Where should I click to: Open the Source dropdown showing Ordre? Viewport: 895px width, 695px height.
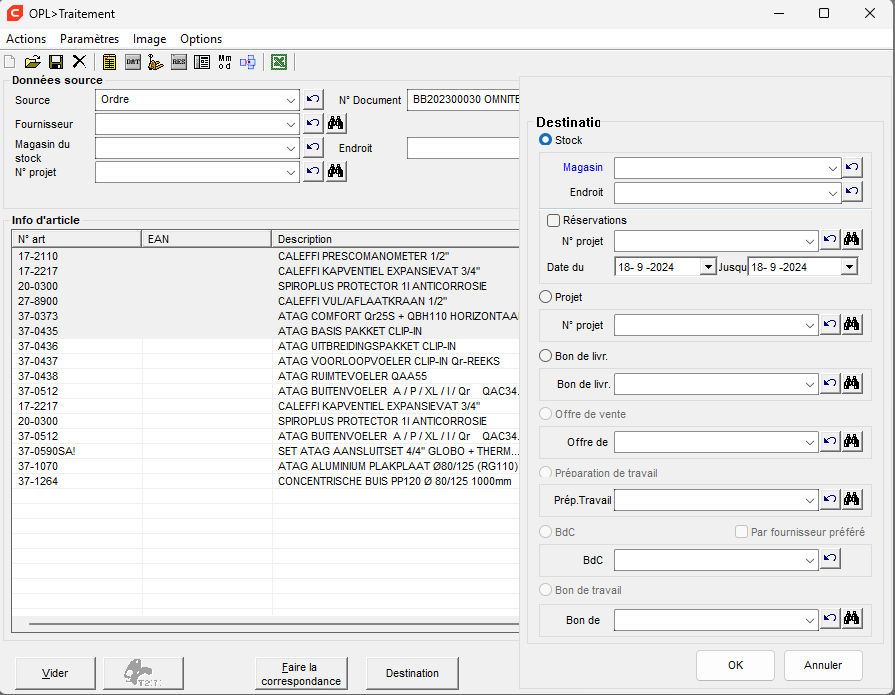pyautogui.click(x=291, y=100)
